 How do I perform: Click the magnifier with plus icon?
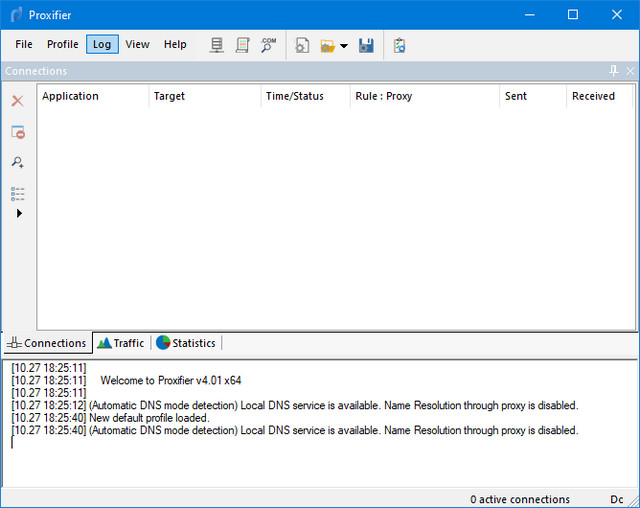tap(17, 162)
